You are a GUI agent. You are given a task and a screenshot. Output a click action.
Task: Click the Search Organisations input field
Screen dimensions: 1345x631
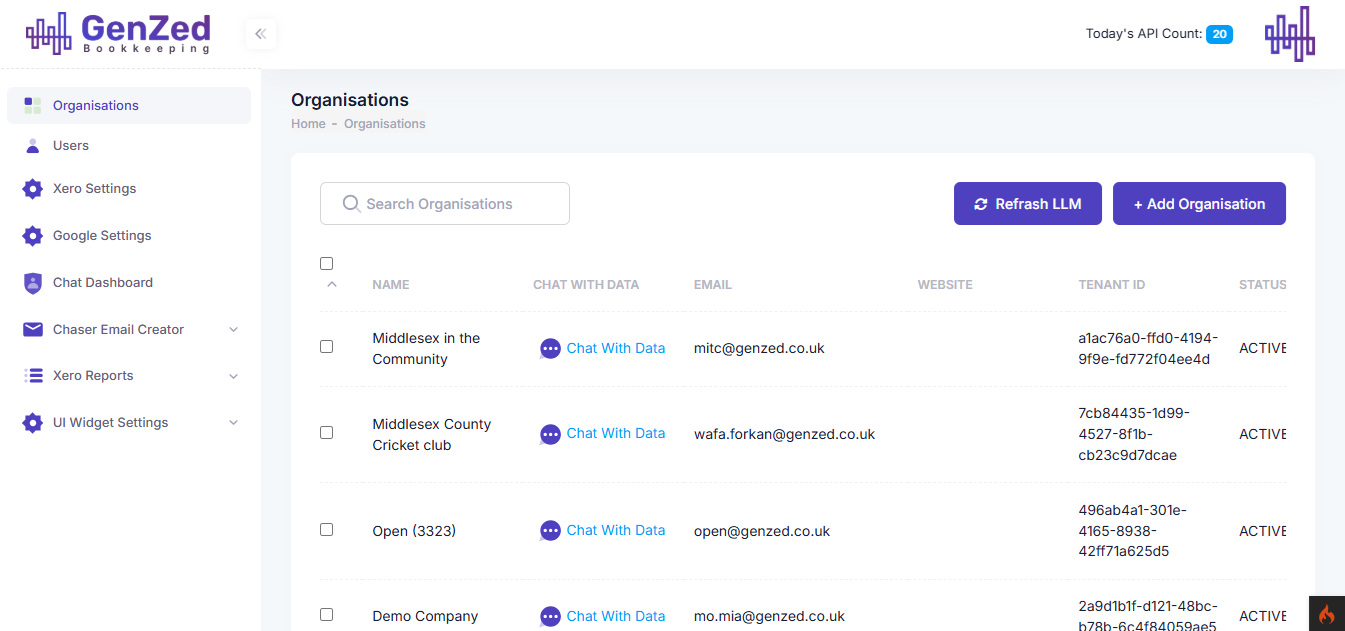pyautogui.click(x=445, y=204)
